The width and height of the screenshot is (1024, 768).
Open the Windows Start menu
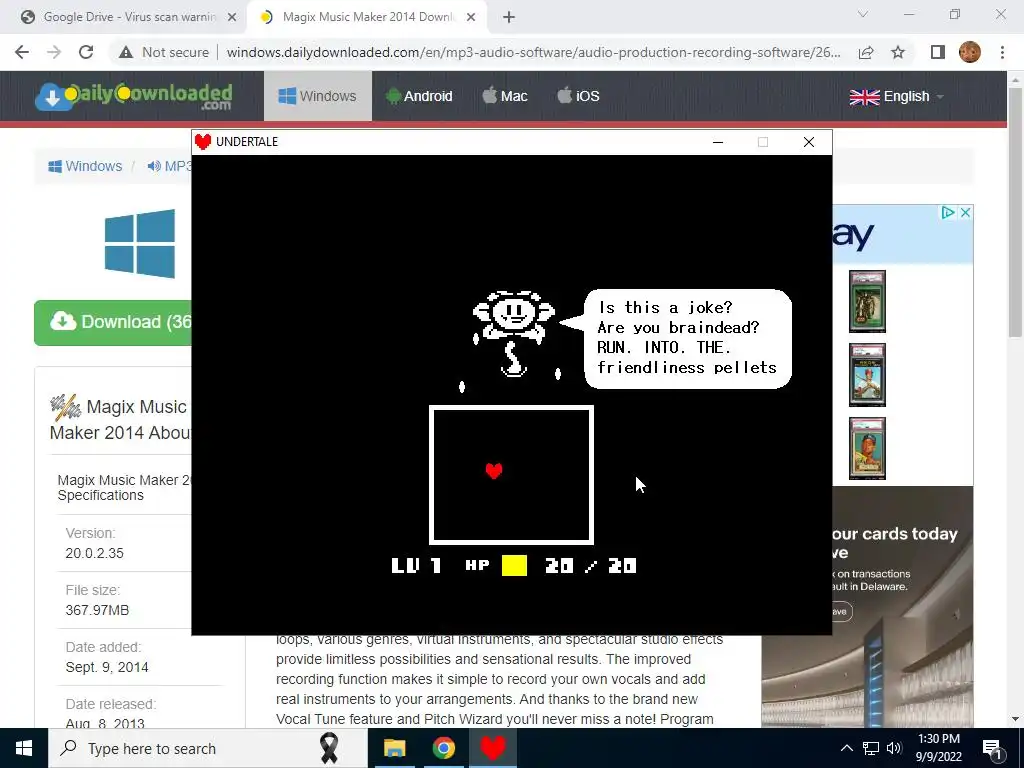[x=24, y=748]
